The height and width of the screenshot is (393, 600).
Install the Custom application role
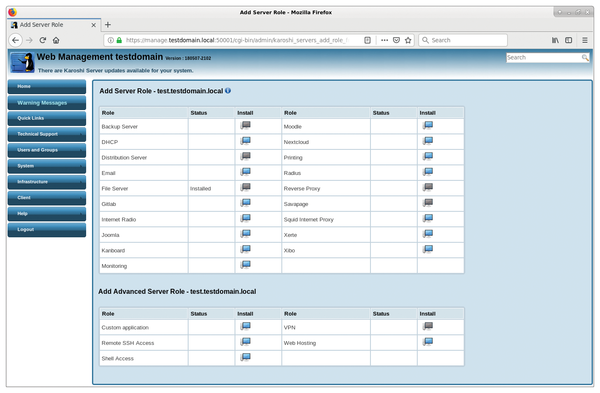(x=245, y=326)
